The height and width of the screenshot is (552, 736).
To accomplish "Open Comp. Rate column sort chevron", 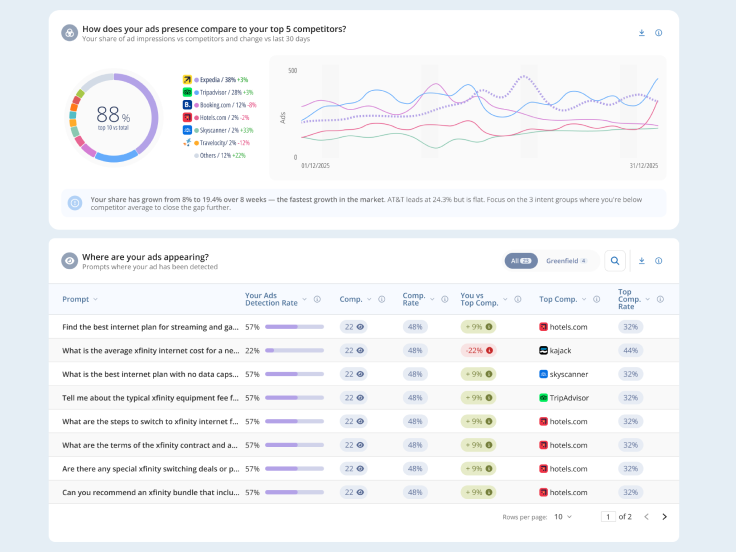I will tap(432, 299).
